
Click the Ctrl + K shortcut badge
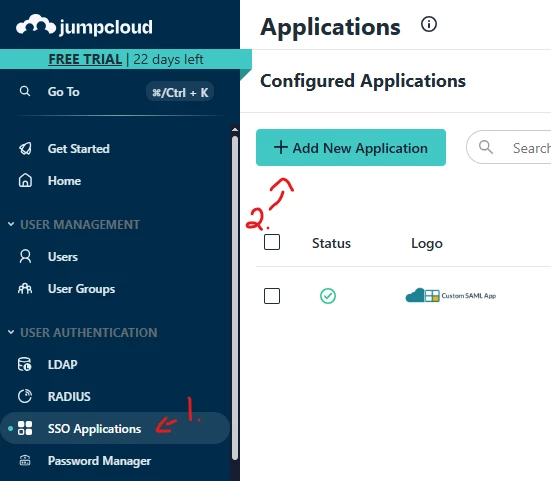[180, 92]
